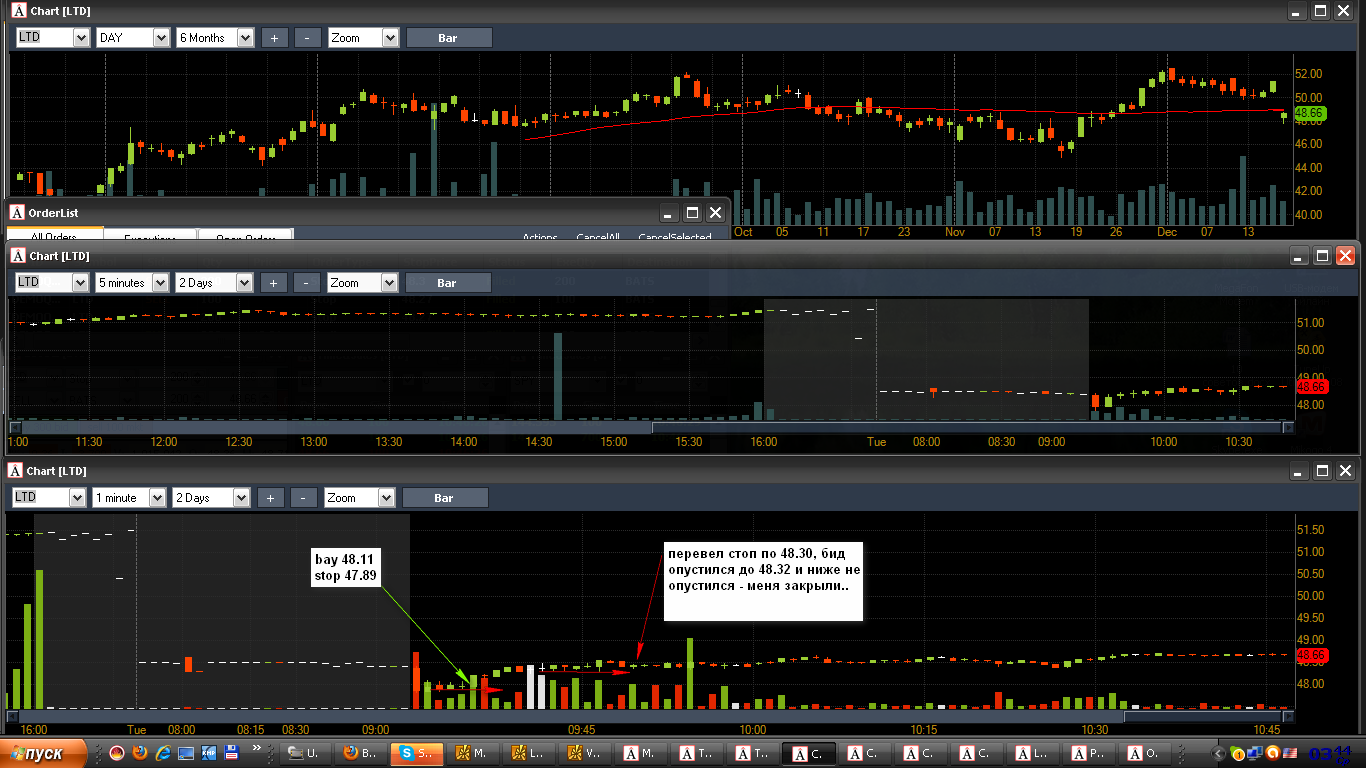The width and height of the screenshot is (1366, 768).
Task: Click scrollbar thumb in the 5 minutes chart
Action: pos(967,428)
